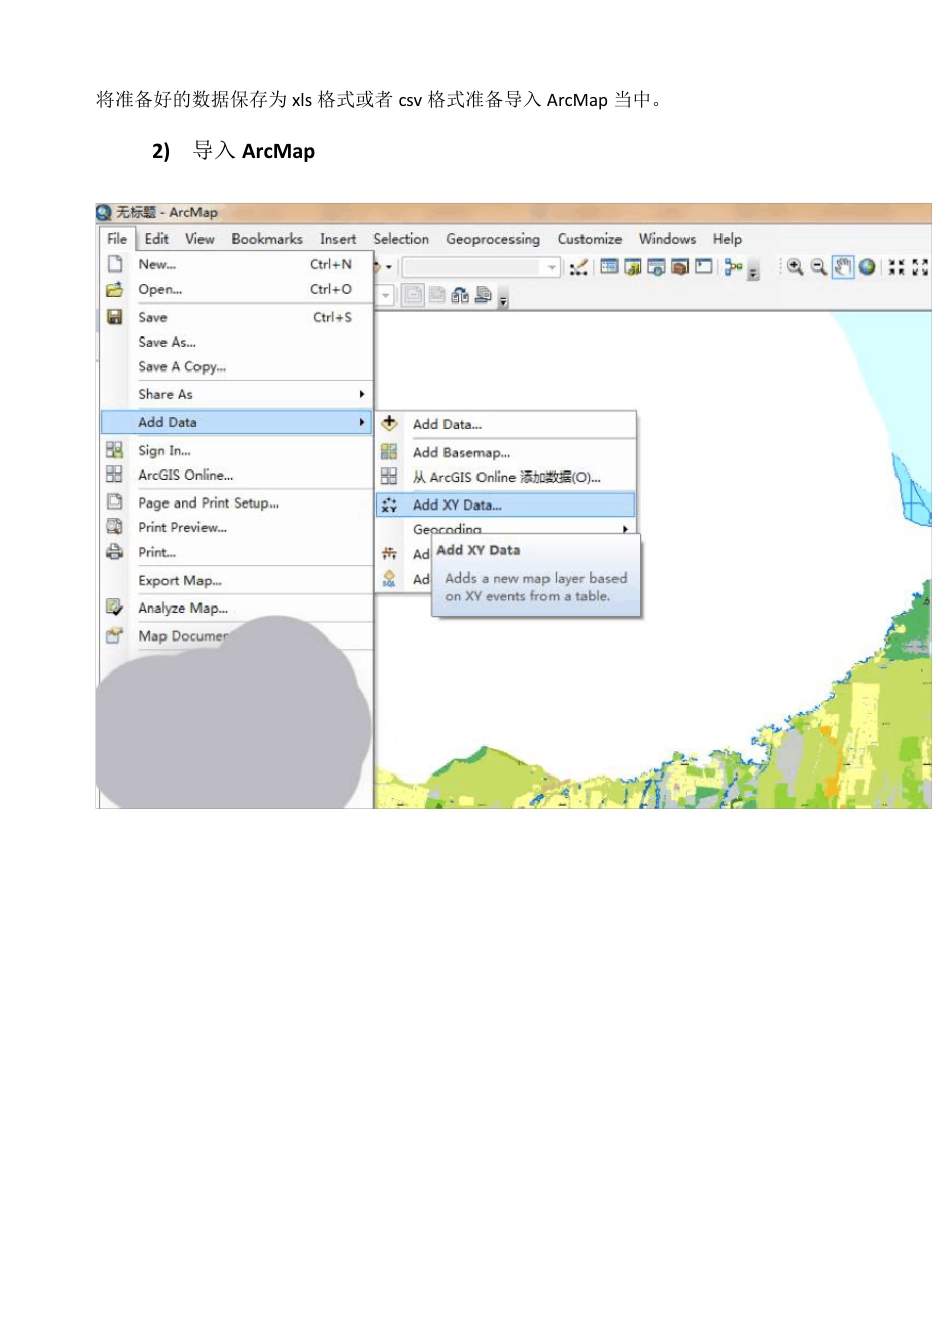Open the Selection menu
This screenshot has height=1344, width=950.
coord(401,238)
